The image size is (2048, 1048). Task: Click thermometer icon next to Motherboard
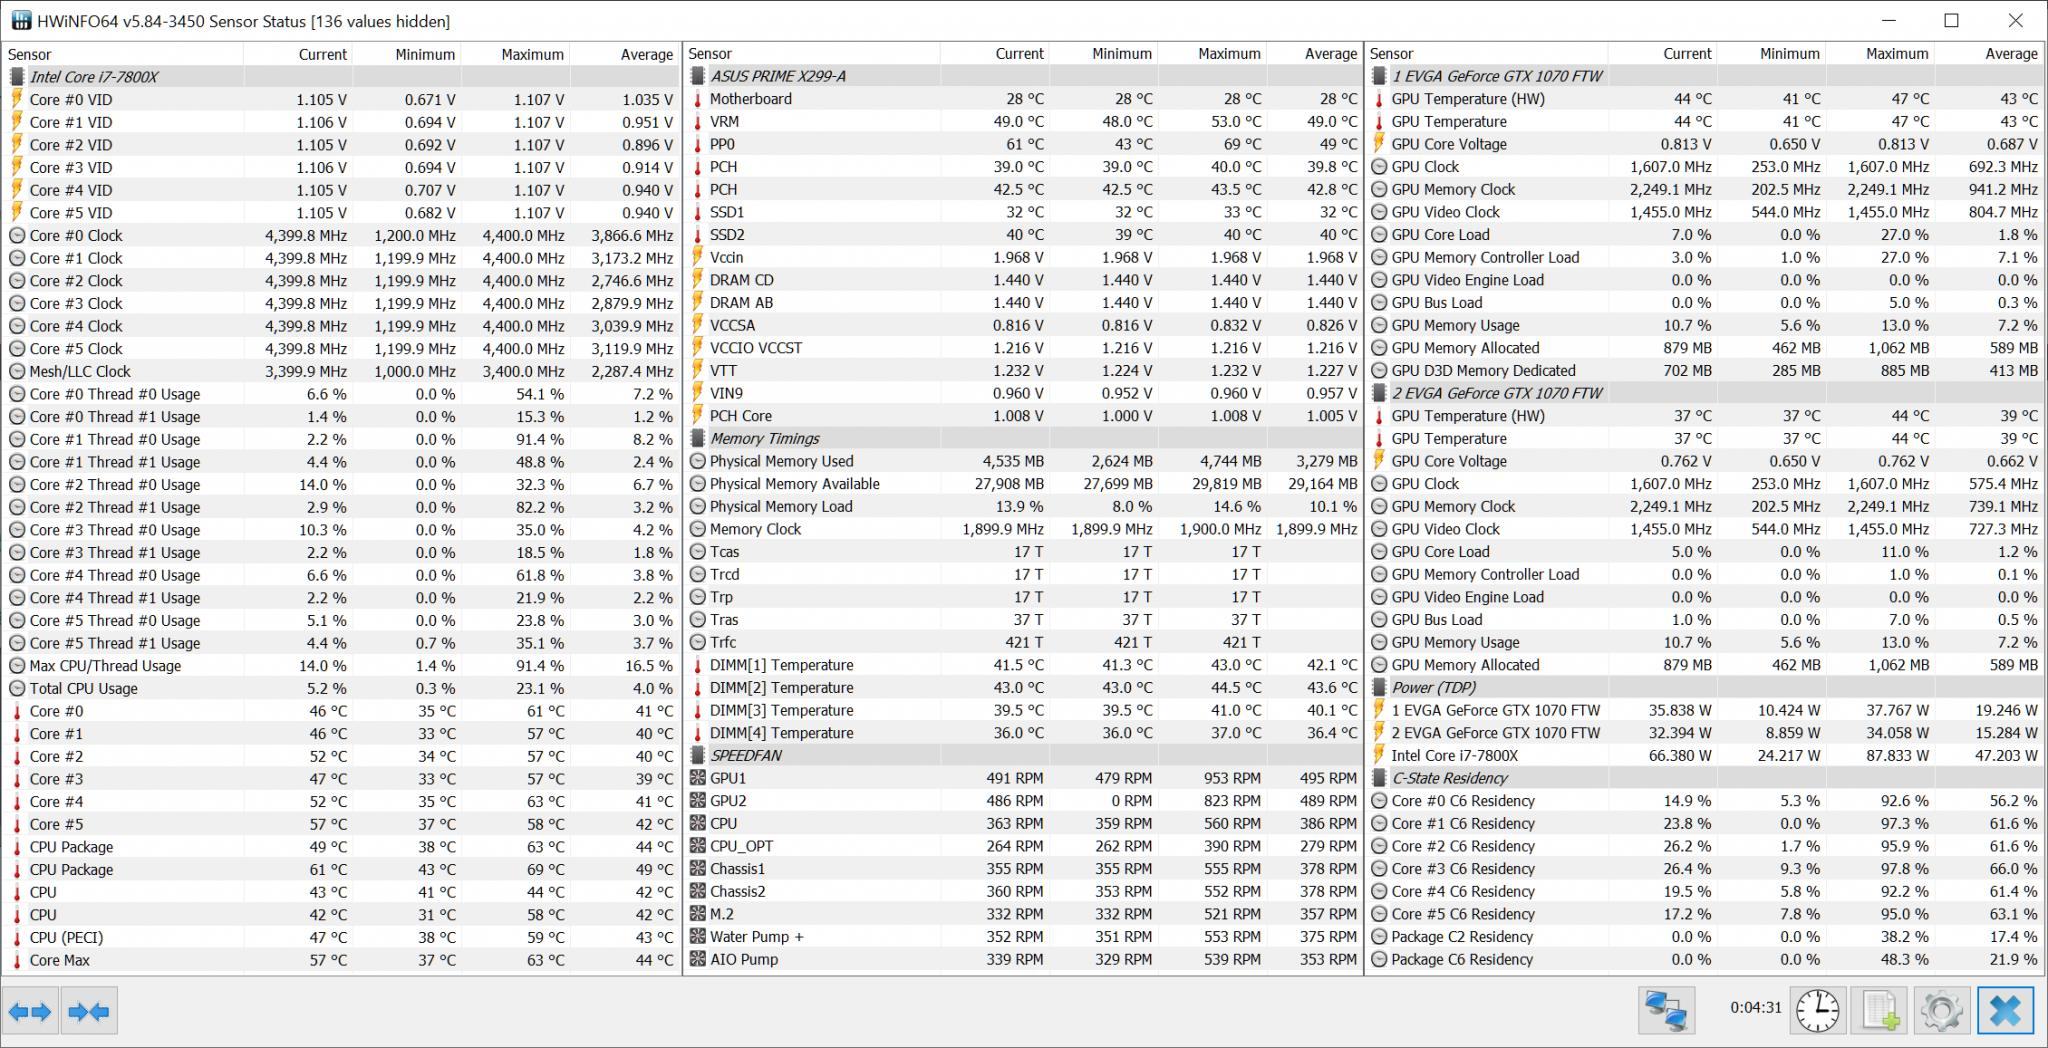(697, 99)
